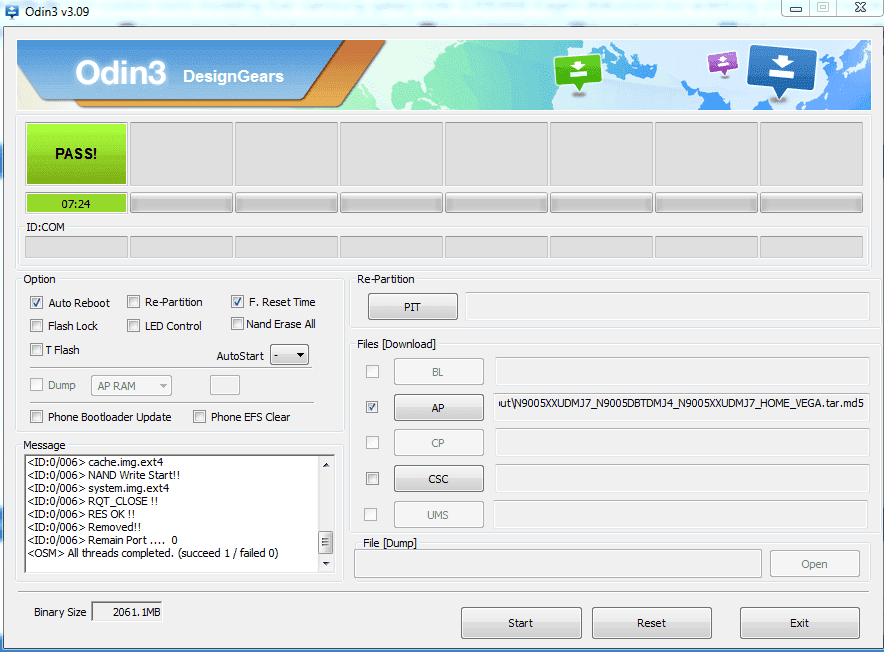This screenshot has width=884, height=652.
Task: Select the 'NAND Write Start!!' log line
Action: pyautogui.click(x=104, y=475)
